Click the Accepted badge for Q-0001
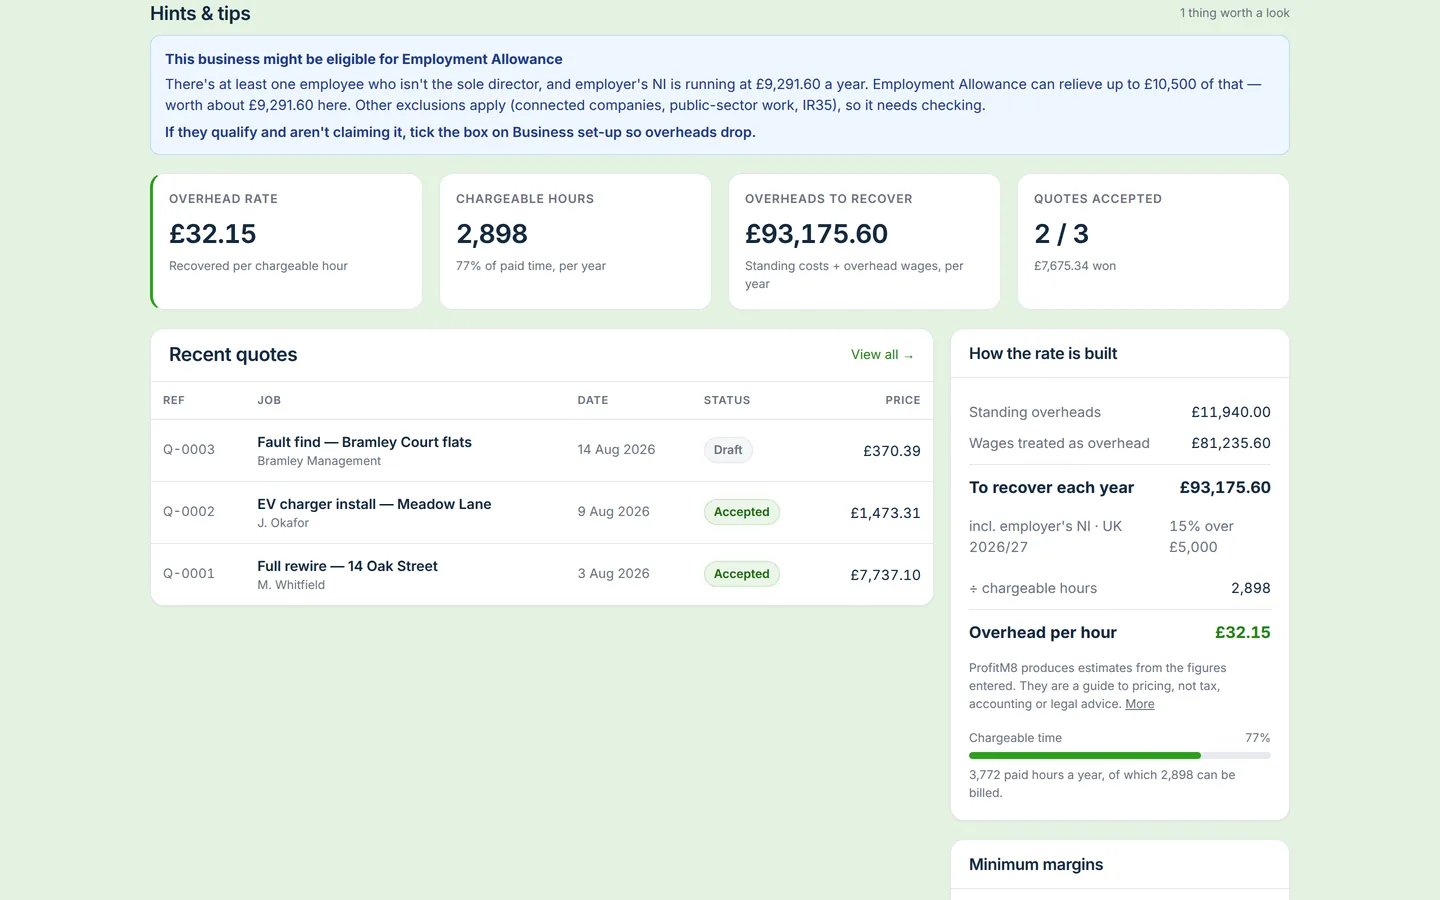Image resolution: width=1440 pixels, height=900 pixels. pyautogui.click(x=741, y=574)
